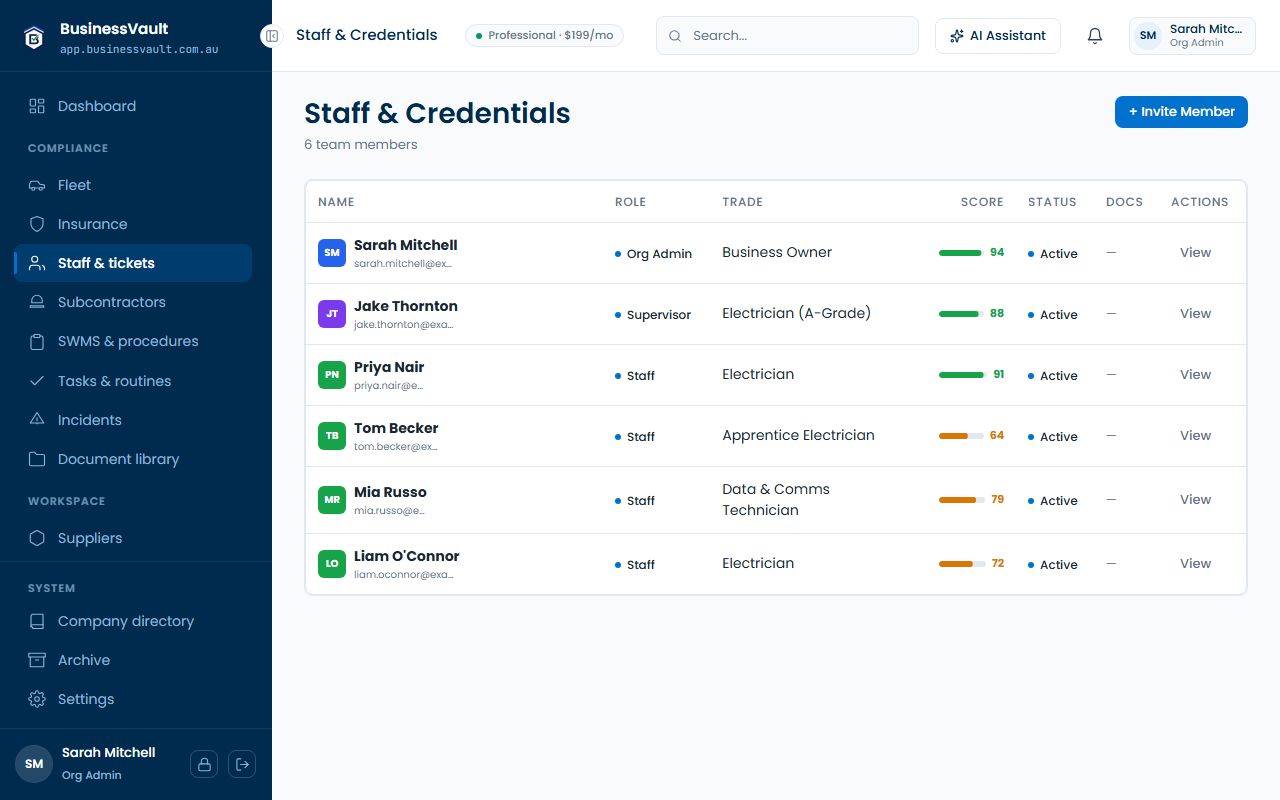Click the Insurance shield icon
Screen dimensions: 1280x800
tap(37, 224)
